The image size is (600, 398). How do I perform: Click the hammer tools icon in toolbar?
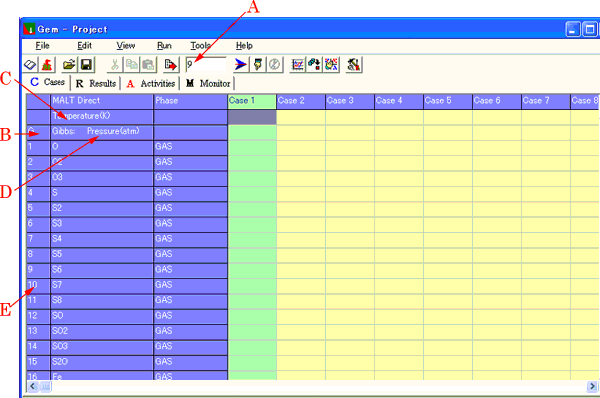[354, 65]
